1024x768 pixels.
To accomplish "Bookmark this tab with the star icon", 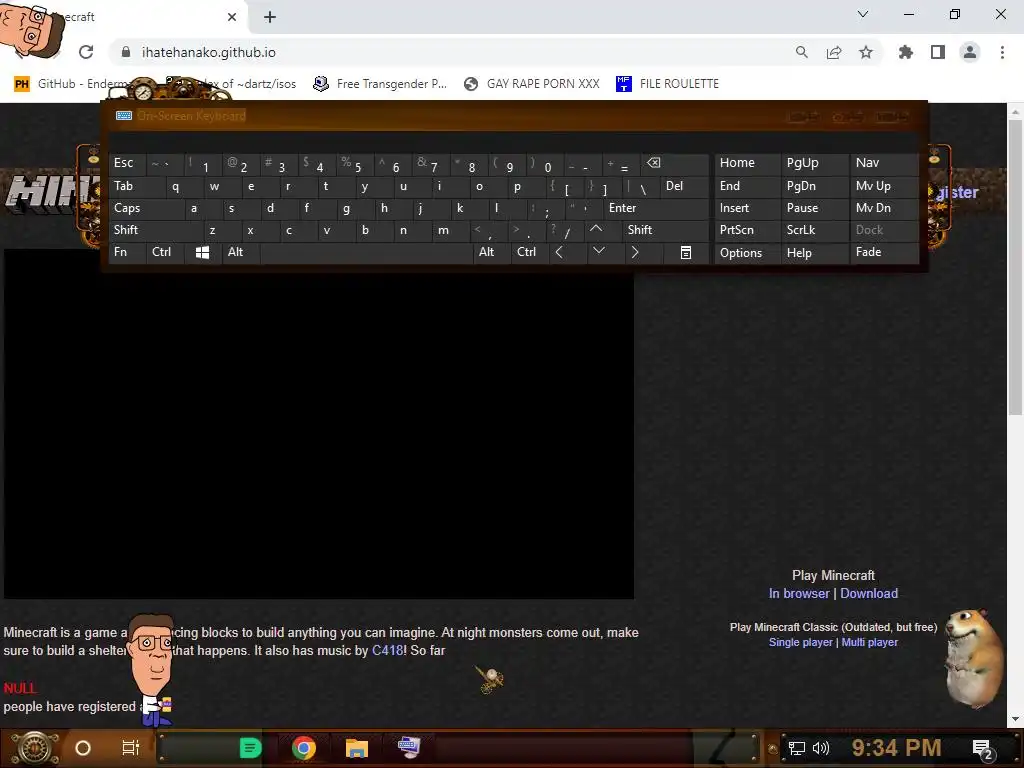I will point(866,52).
